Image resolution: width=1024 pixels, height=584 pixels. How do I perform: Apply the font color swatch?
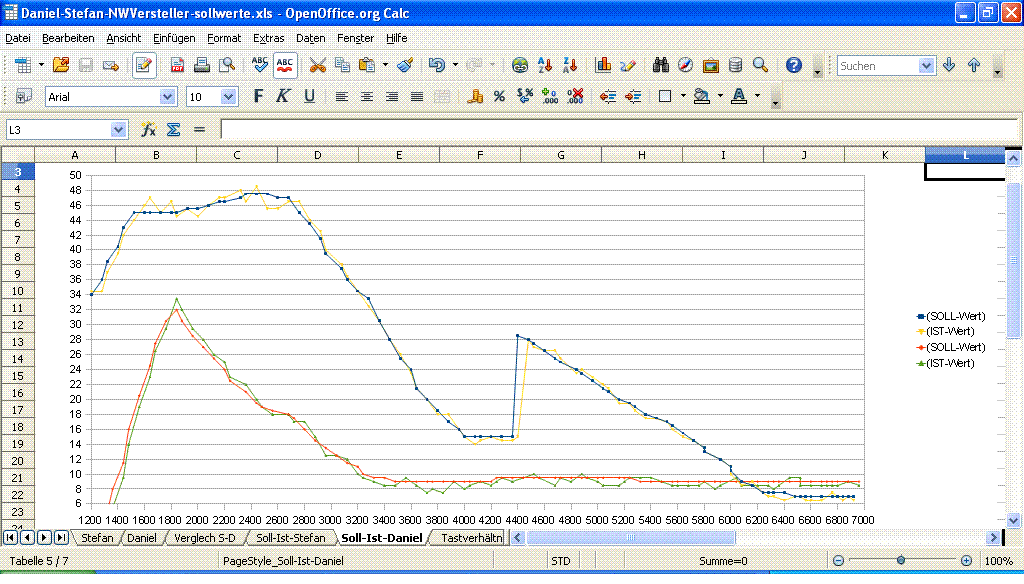(x=739, y=97)
